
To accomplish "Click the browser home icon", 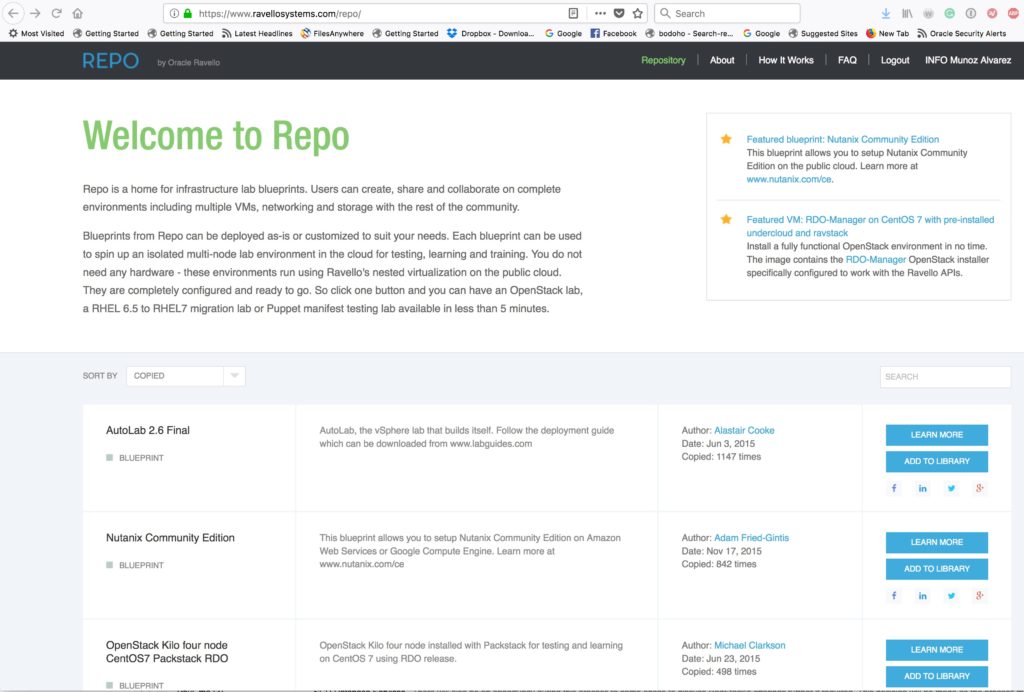I will (77, 13).
